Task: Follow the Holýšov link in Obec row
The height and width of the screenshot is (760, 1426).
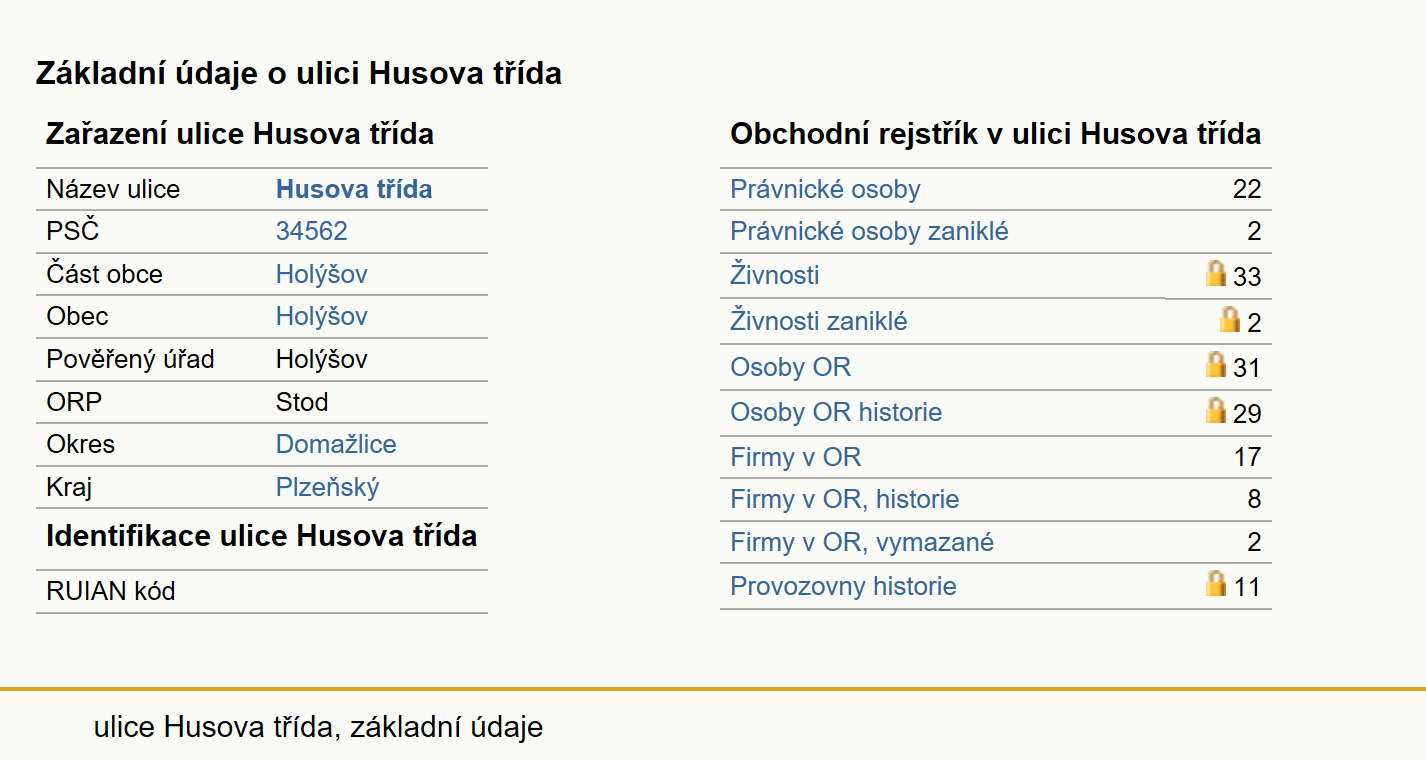Action: coord(322,316)
